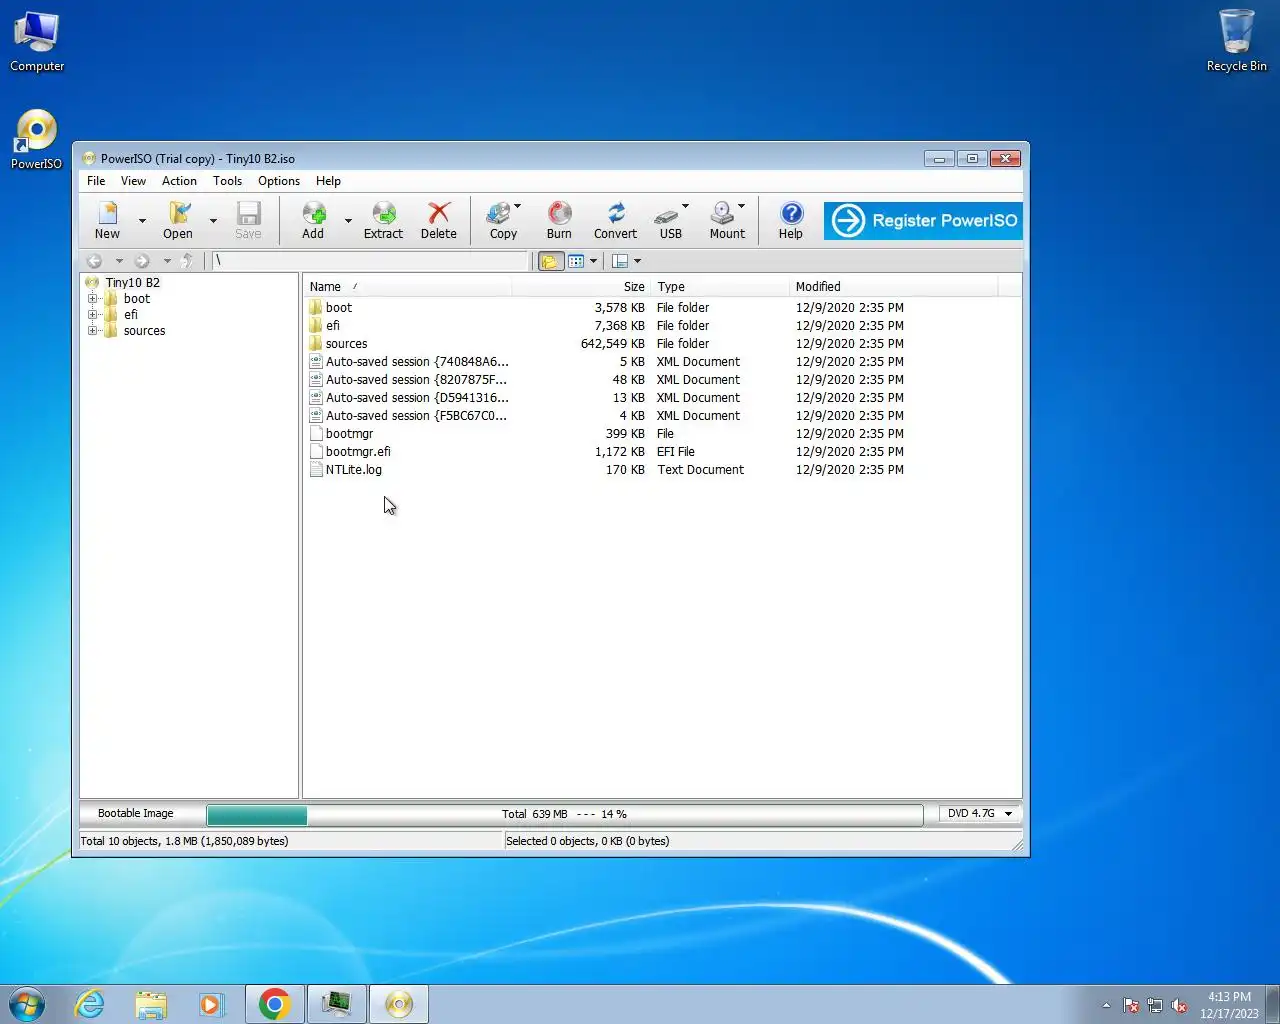
Task: Sort by the Size column header
Action: click(x=581, y=287)
